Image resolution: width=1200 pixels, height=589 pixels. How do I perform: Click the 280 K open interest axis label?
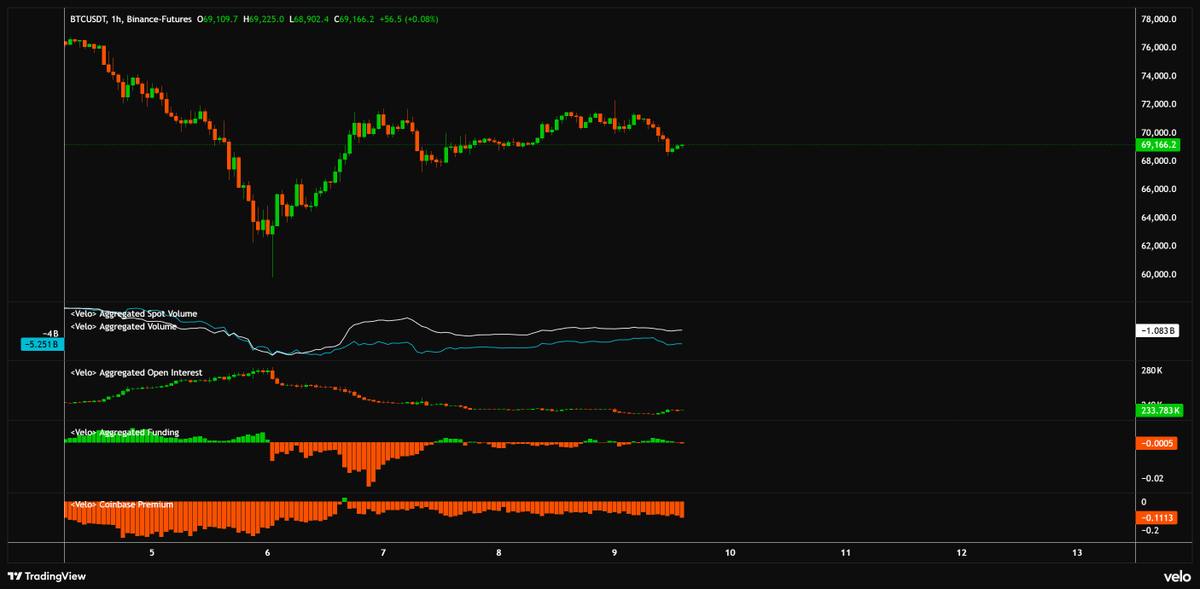[x=1152, y=371]
